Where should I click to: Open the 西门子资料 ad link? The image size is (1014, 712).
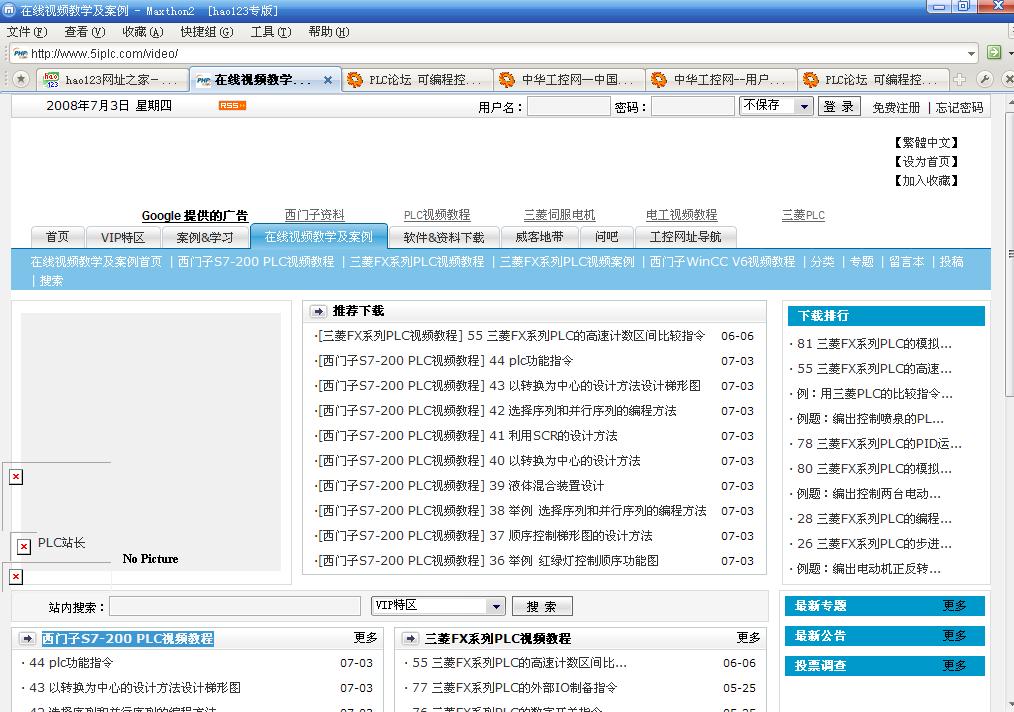tap(314, 215)
